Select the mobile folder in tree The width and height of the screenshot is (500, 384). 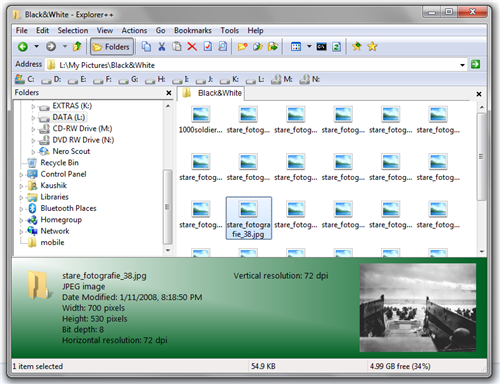[52, 242]
